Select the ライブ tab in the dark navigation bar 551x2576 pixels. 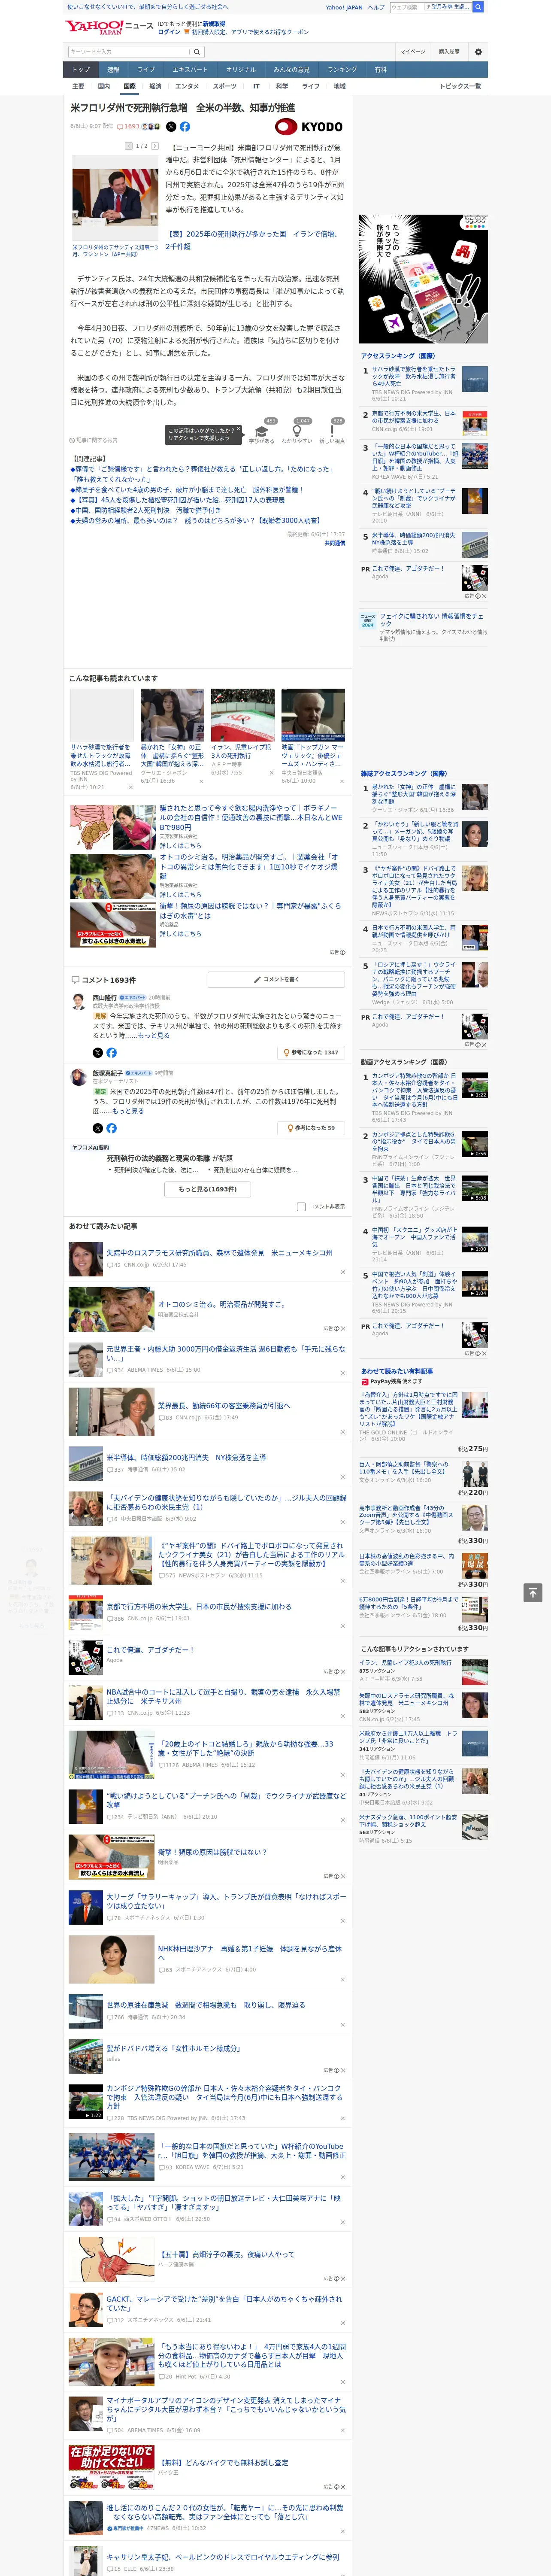coord(146,70)
